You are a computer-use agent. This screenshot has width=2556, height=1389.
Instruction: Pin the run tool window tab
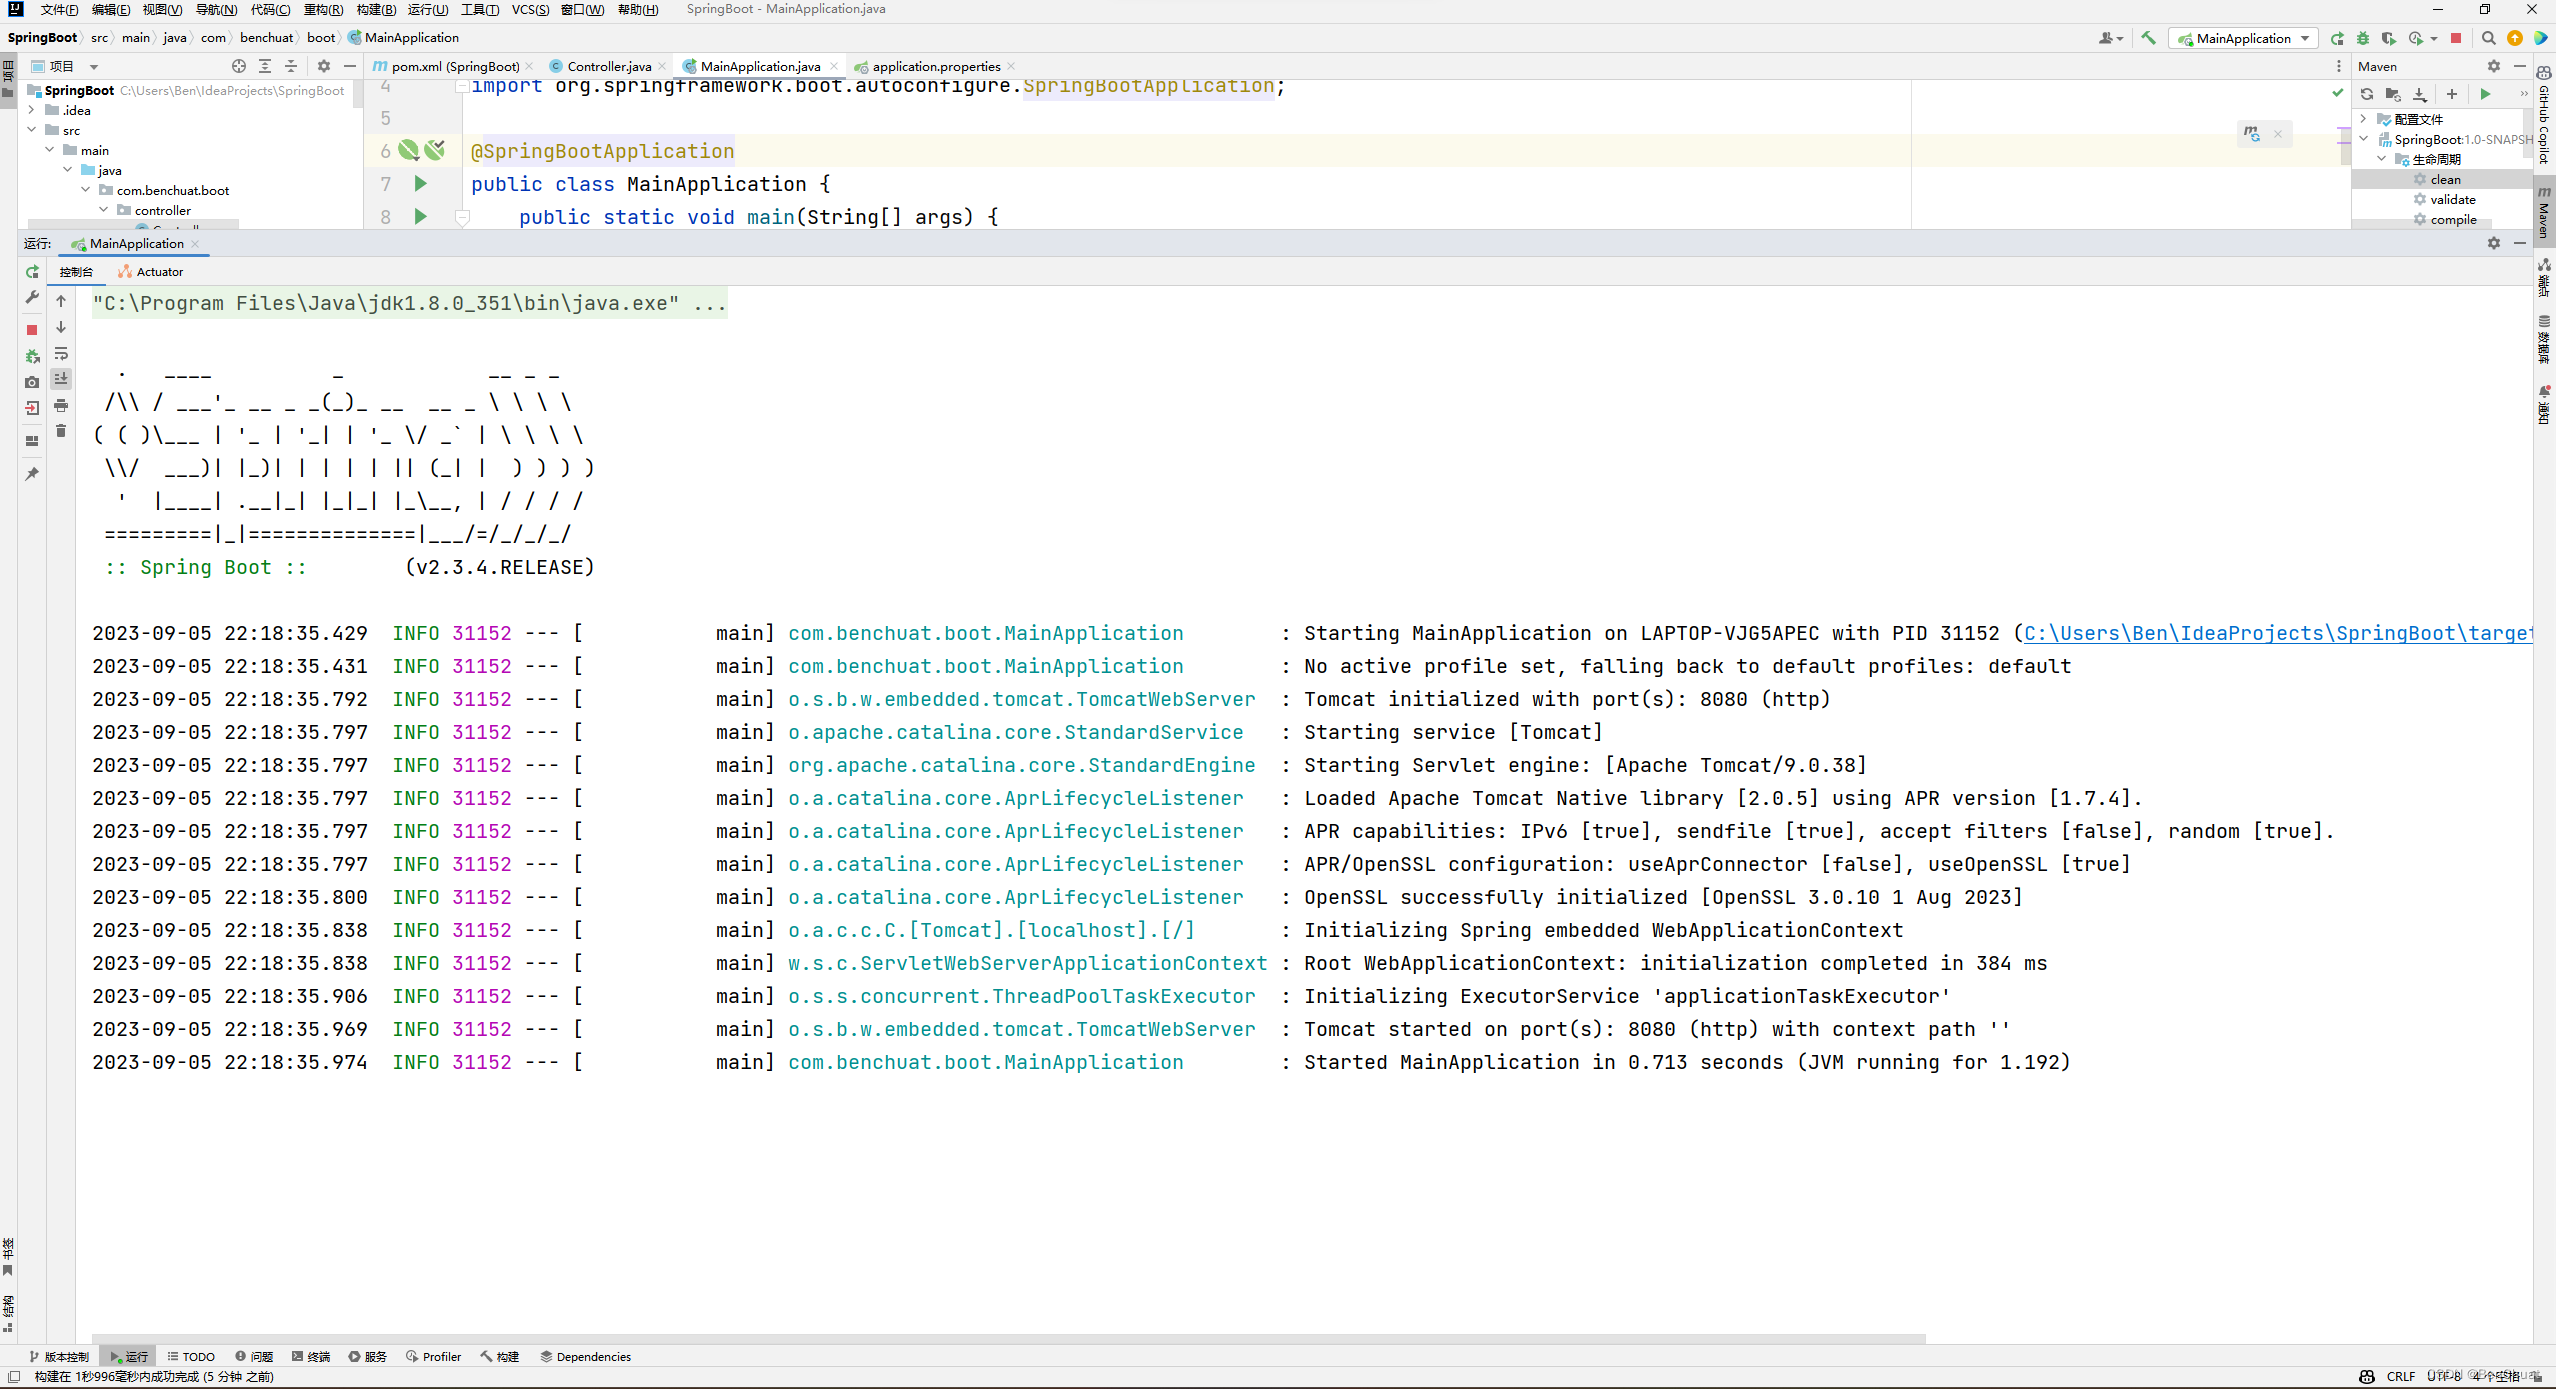31,474
